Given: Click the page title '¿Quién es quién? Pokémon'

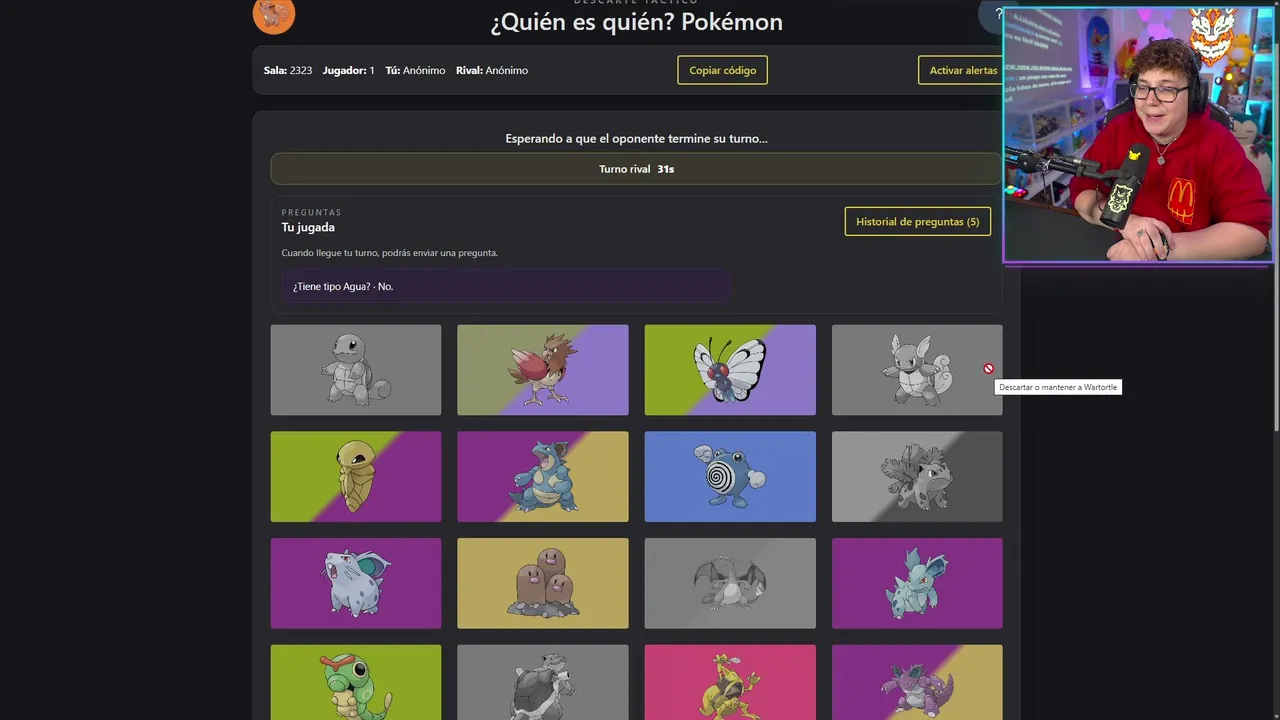Looking at the screenshot, I should tap(636, 22).
